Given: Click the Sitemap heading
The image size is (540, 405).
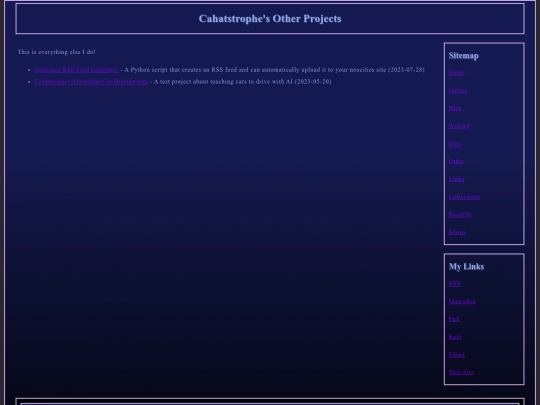Looking at the screenshot, I should (464, 56).
